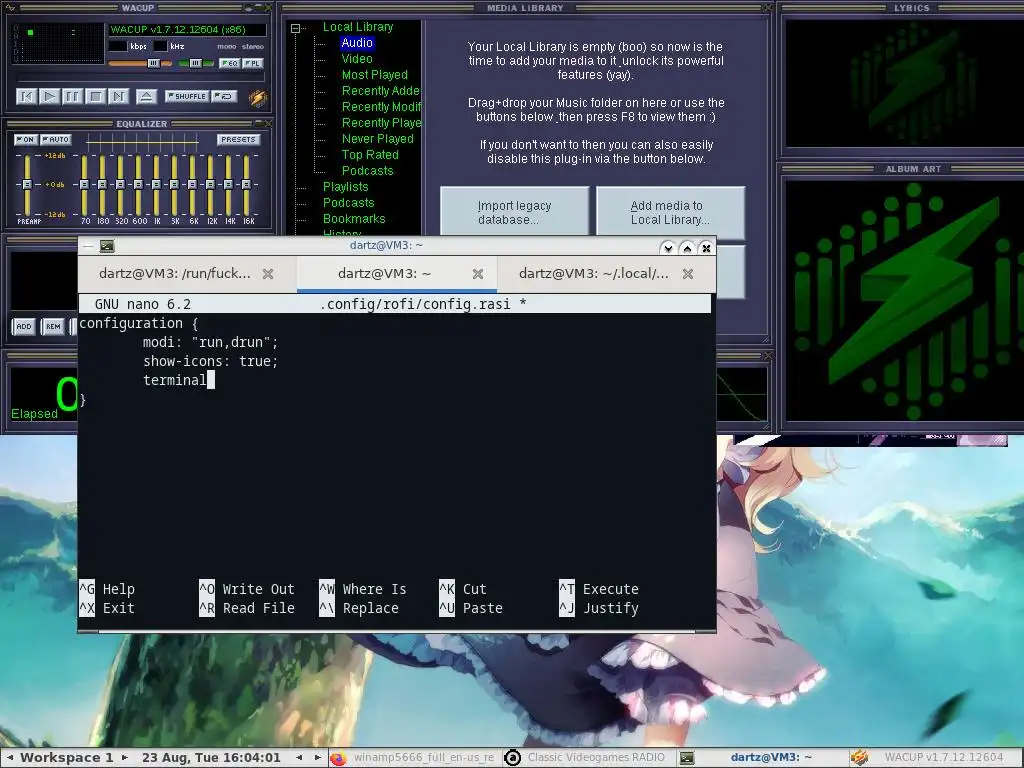Screen dimensions: 1024x768
Task: Click the playlist REM button
Action: coord(53,327)
